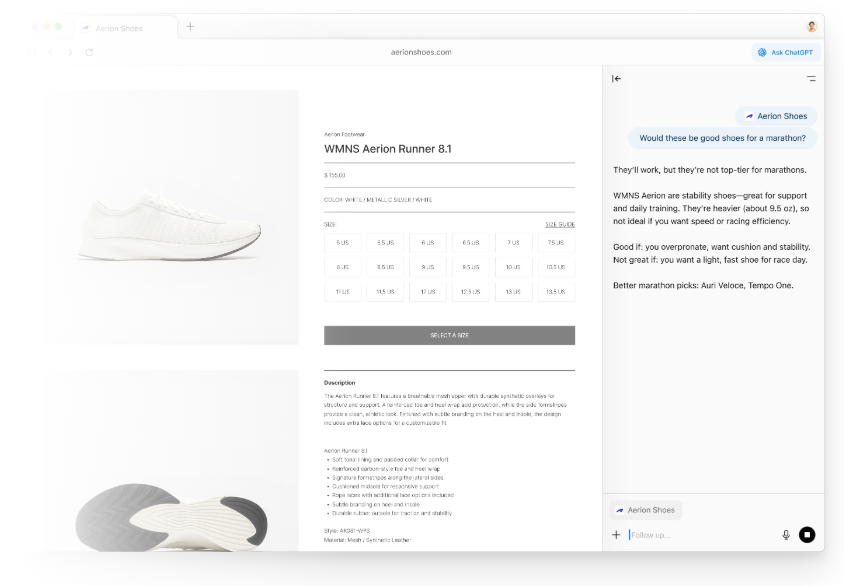Click the WMNS Aerion Runner 8.1 title
Screen dimensions: 844x586
point(388,149)
